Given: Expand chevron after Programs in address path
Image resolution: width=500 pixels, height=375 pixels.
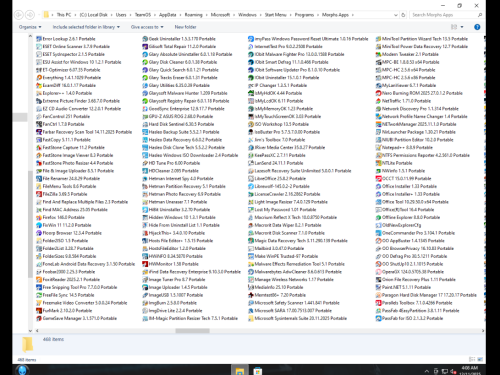Looking at the screenshot, I should click(x=318, y=15).
